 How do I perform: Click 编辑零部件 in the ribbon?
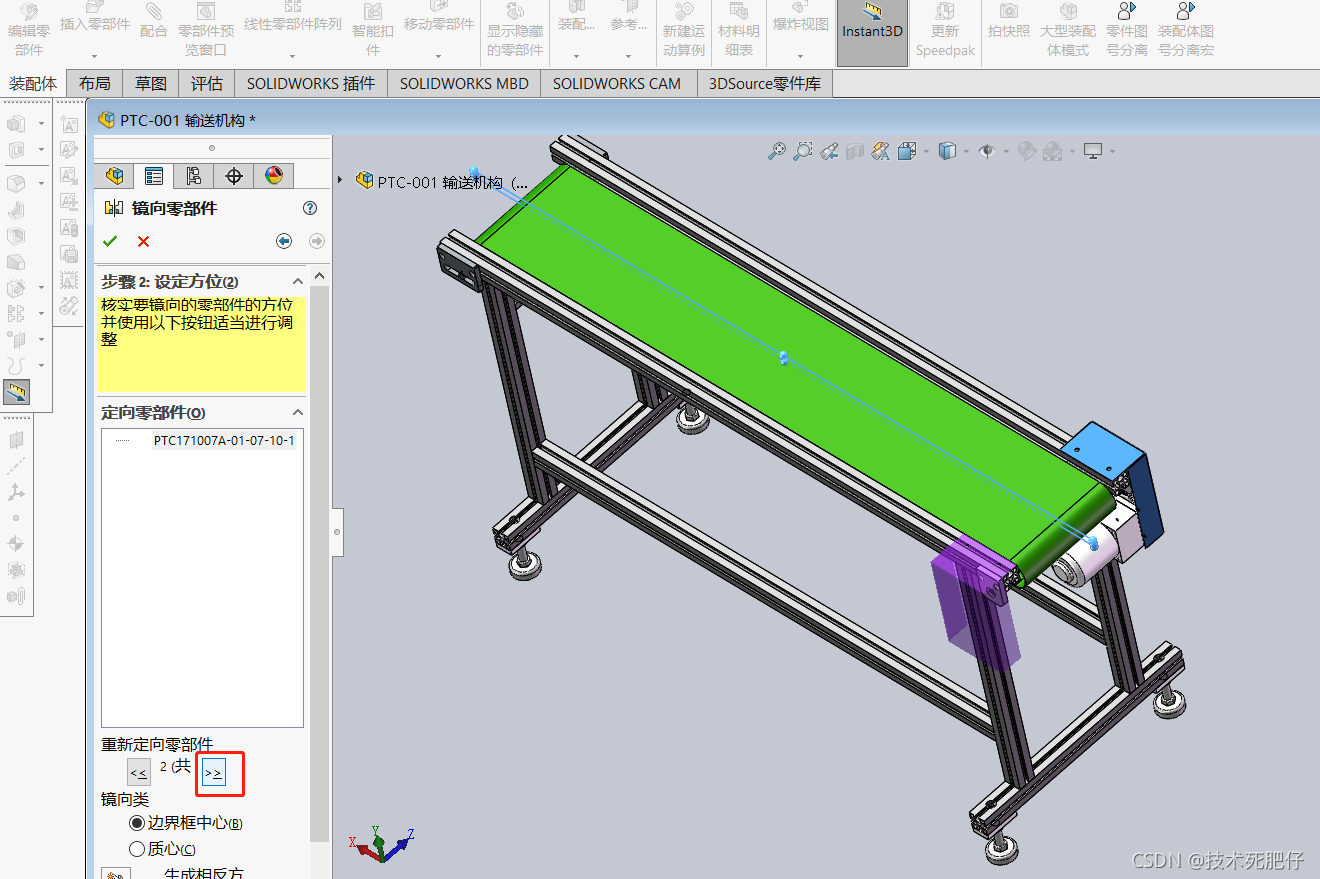click(x=29, y=31)
